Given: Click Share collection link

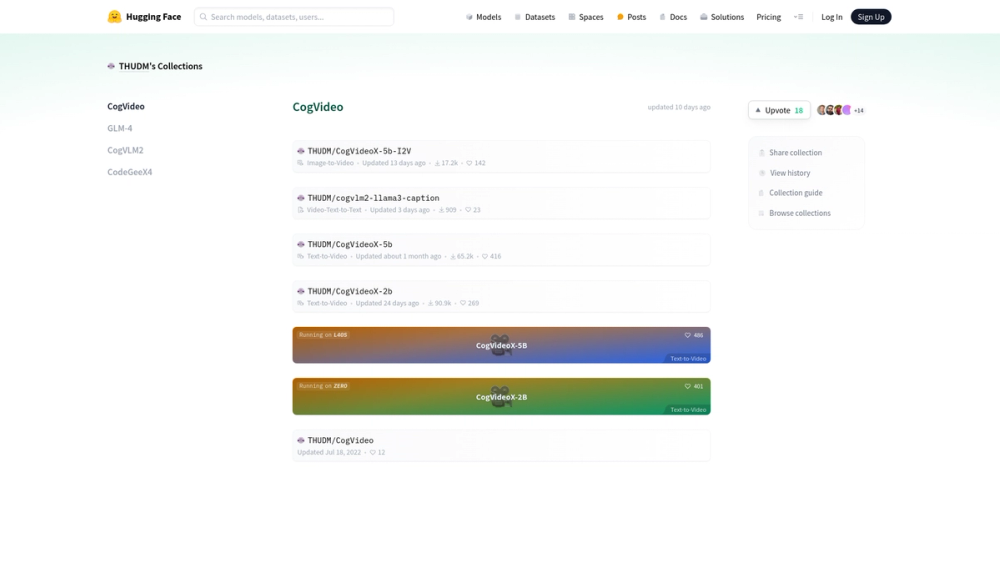Looking at the screenshot, I should (790, 153).
